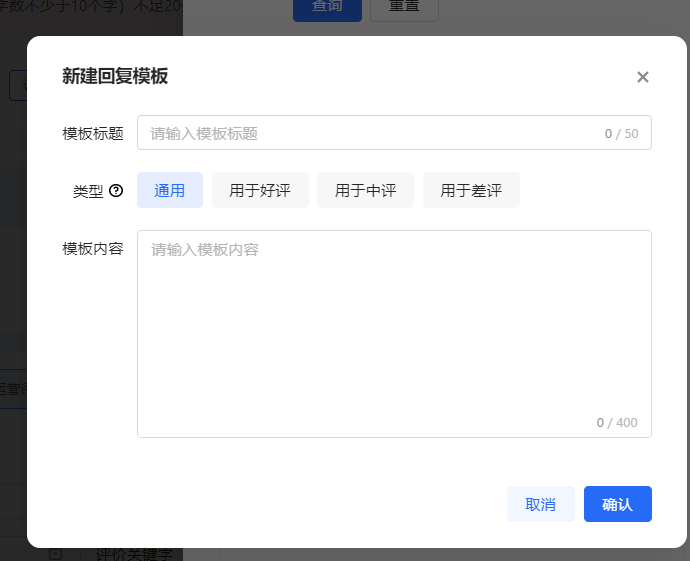Toggle the icon left of 评价关键字
Viewport: 690px width, 561px height.
[56, 553]
